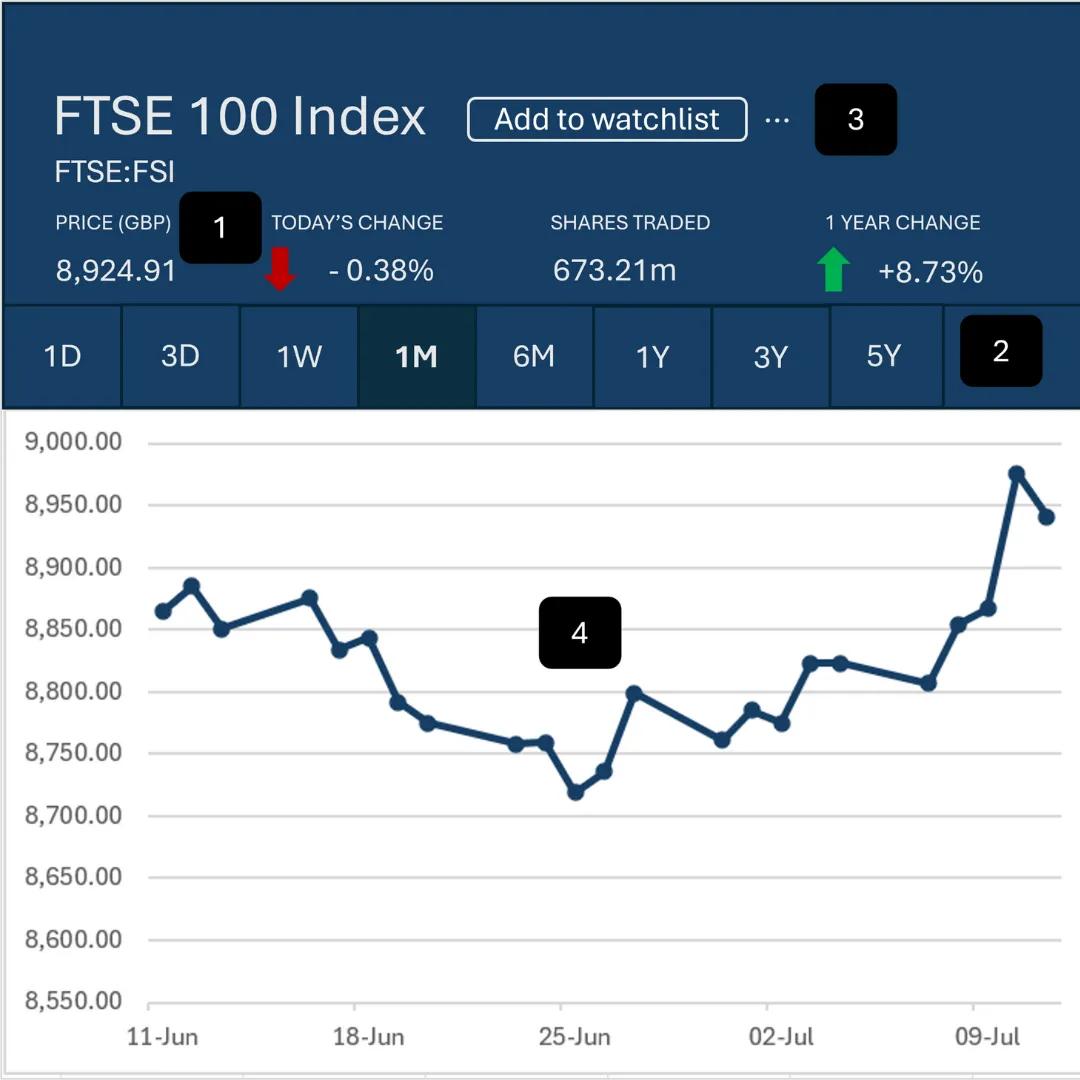
Task: Click the 25-Jun date label
Action: (x=574, y=1037)
